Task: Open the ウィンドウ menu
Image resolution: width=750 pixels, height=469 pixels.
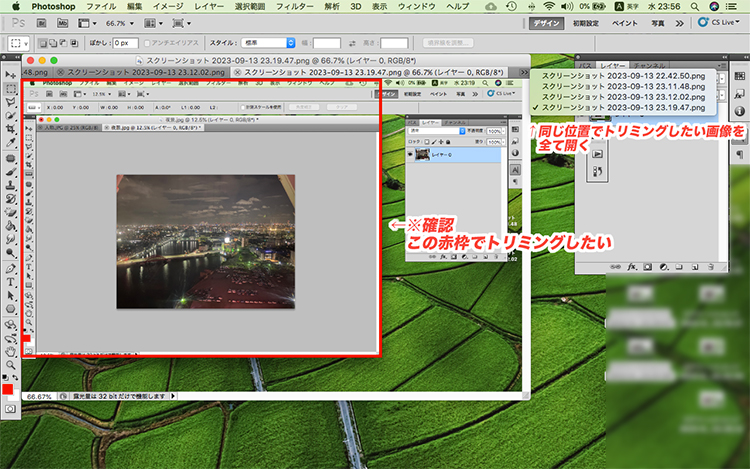Action: click(417, 6)
